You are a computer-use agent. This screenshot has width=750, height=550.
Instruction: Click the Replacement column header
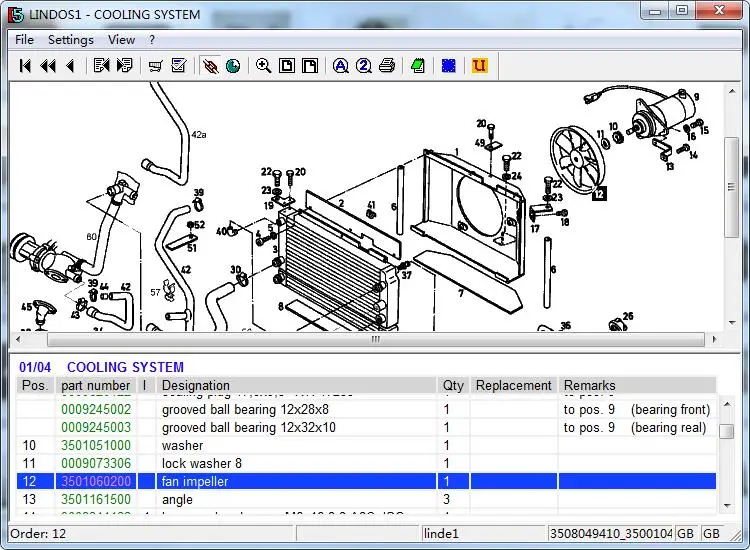[514, 385]
